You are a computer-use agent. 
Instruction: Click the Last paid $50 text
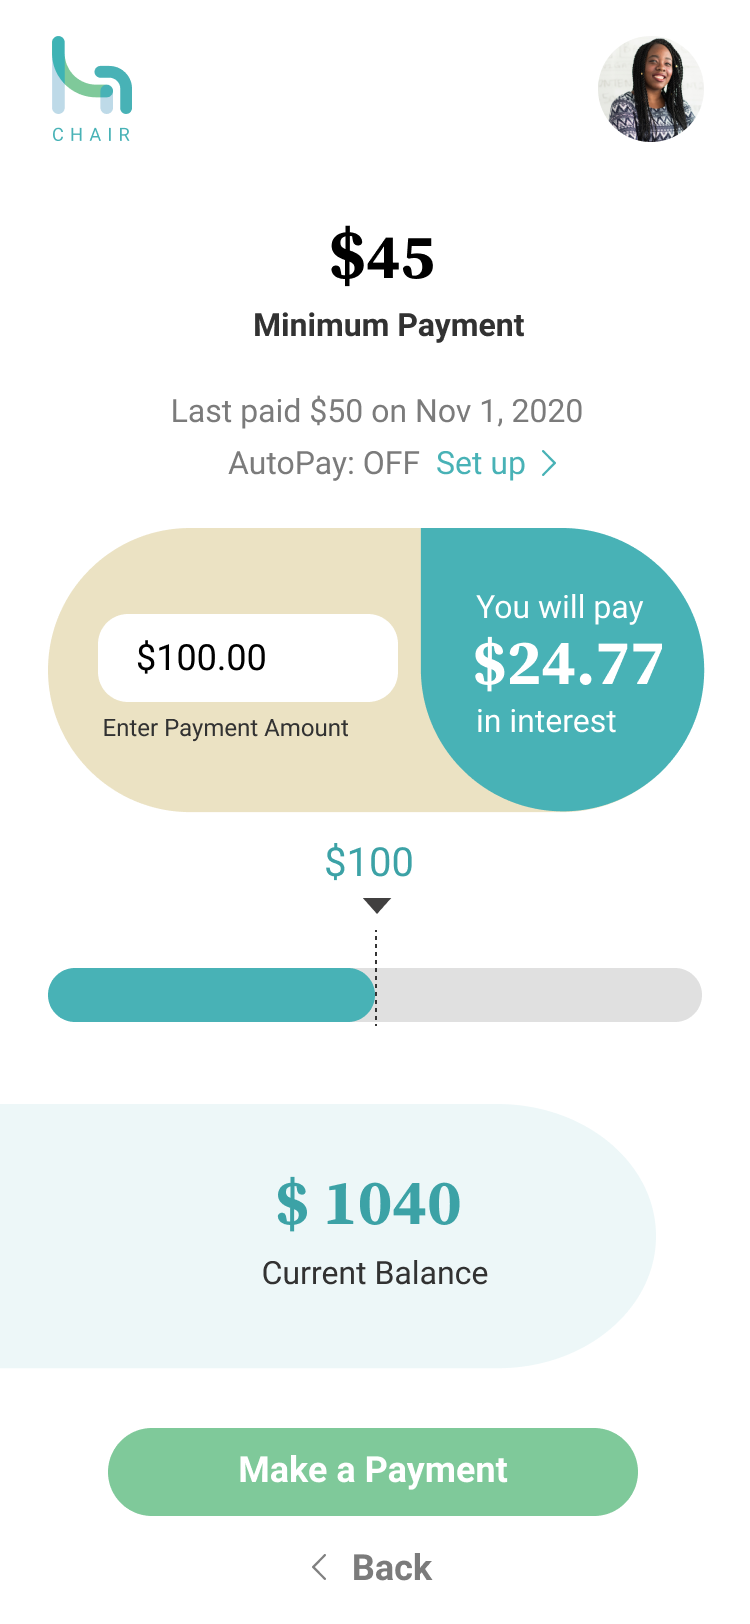pos(376,411)
